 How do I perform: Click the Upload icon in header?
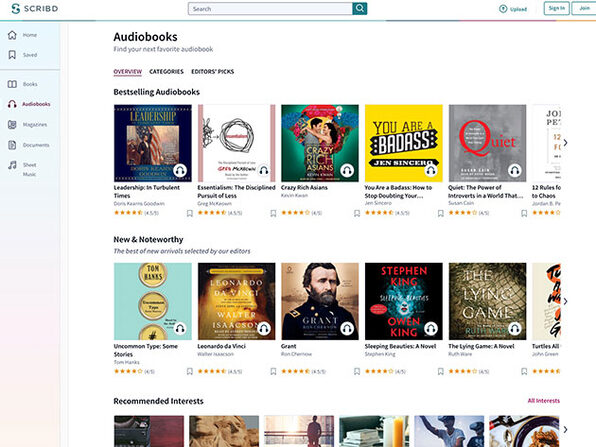pyautogui.click(x=503, y=9)
